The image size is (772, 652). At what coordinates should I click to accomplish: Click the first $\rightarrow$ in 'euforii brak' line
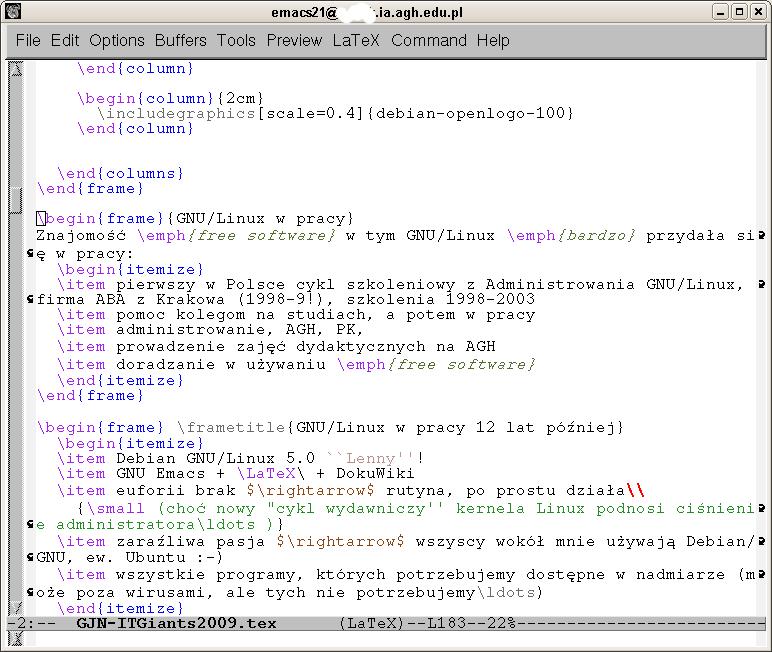311,491
